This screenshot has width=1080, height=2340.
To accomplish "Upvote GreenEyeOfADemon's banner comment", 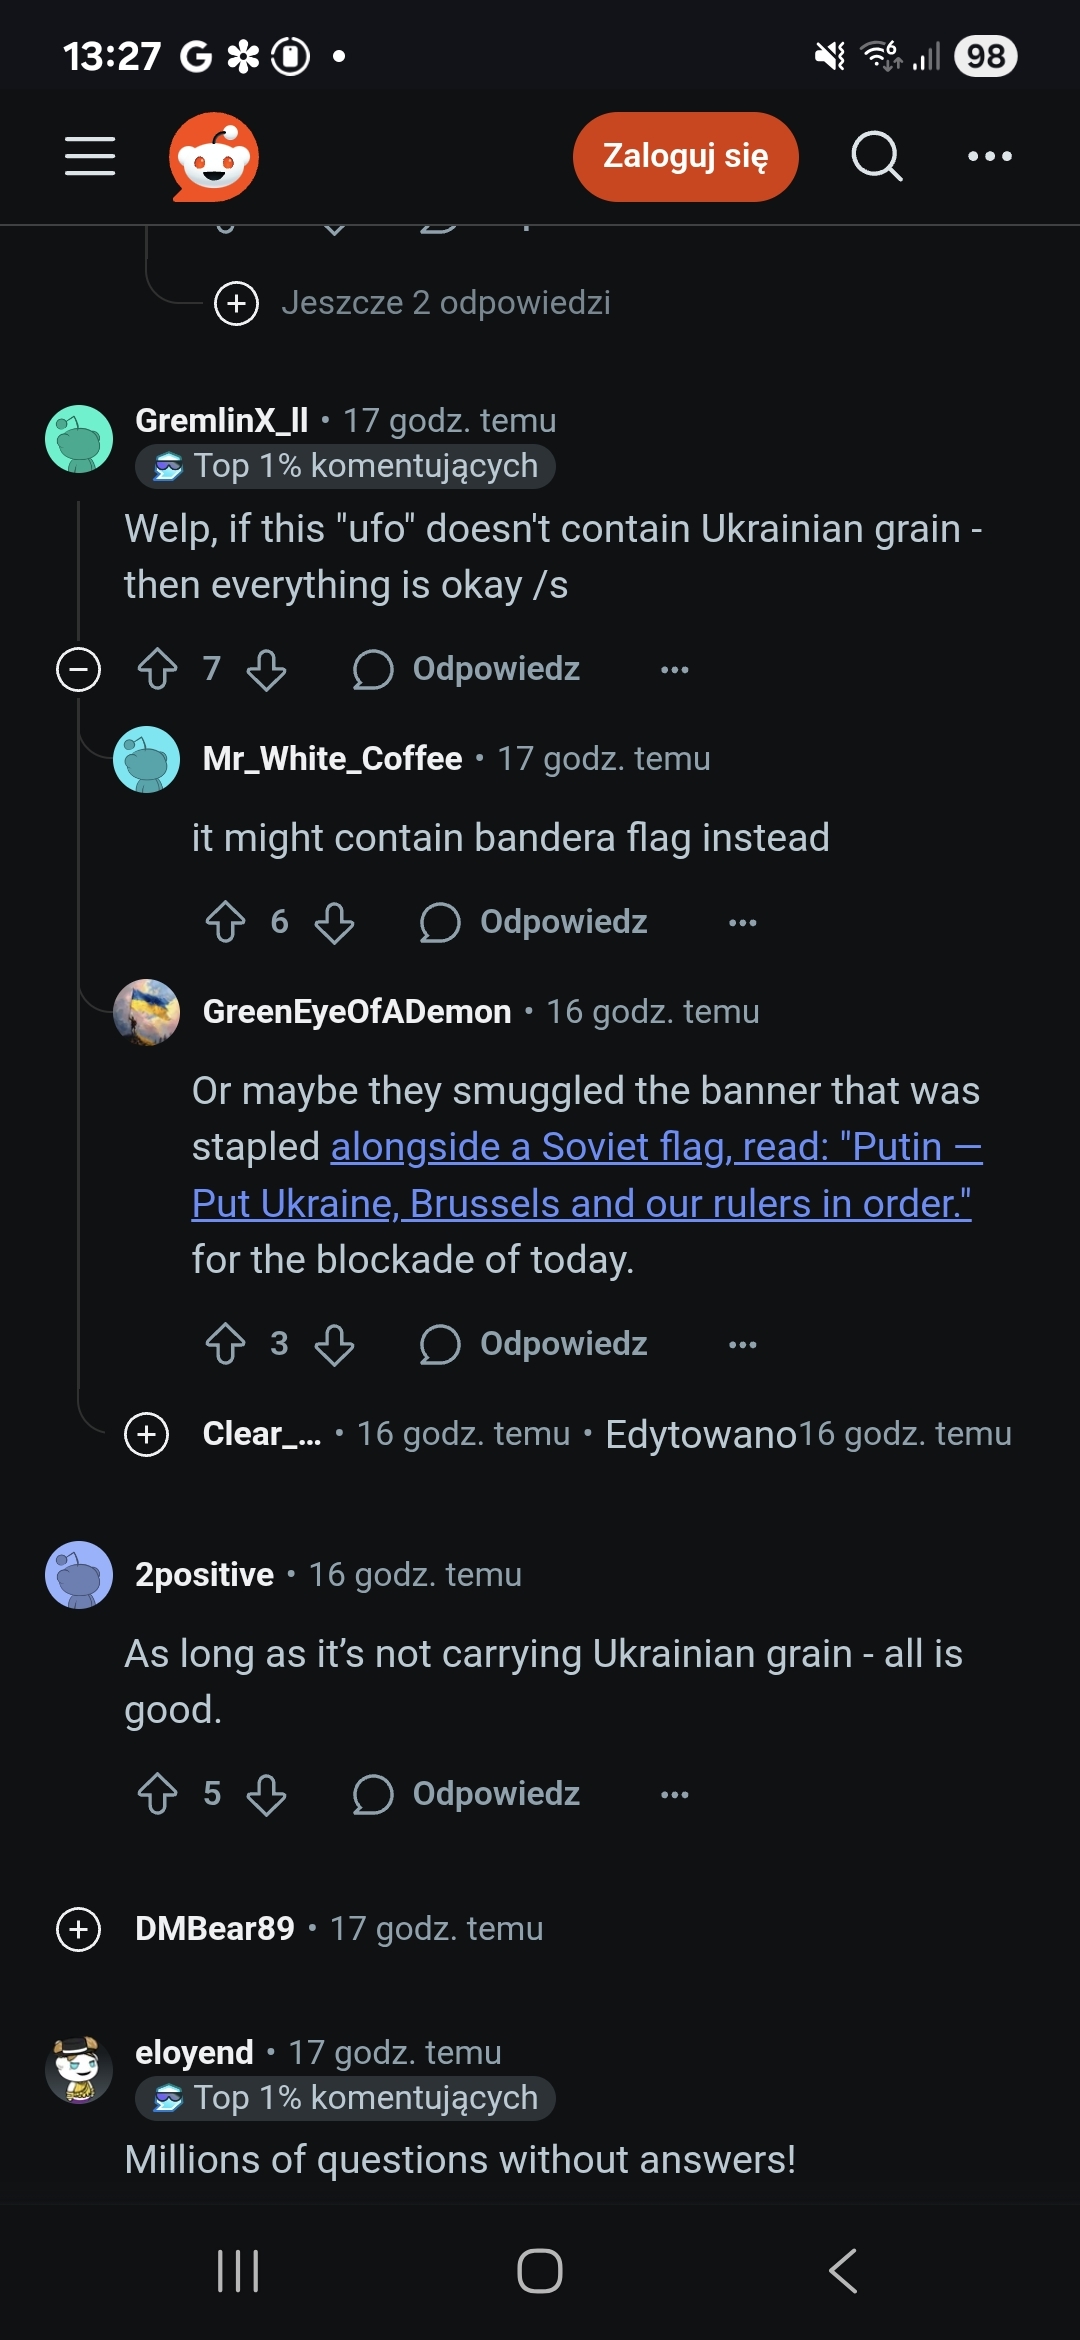I will [225, 1344].
